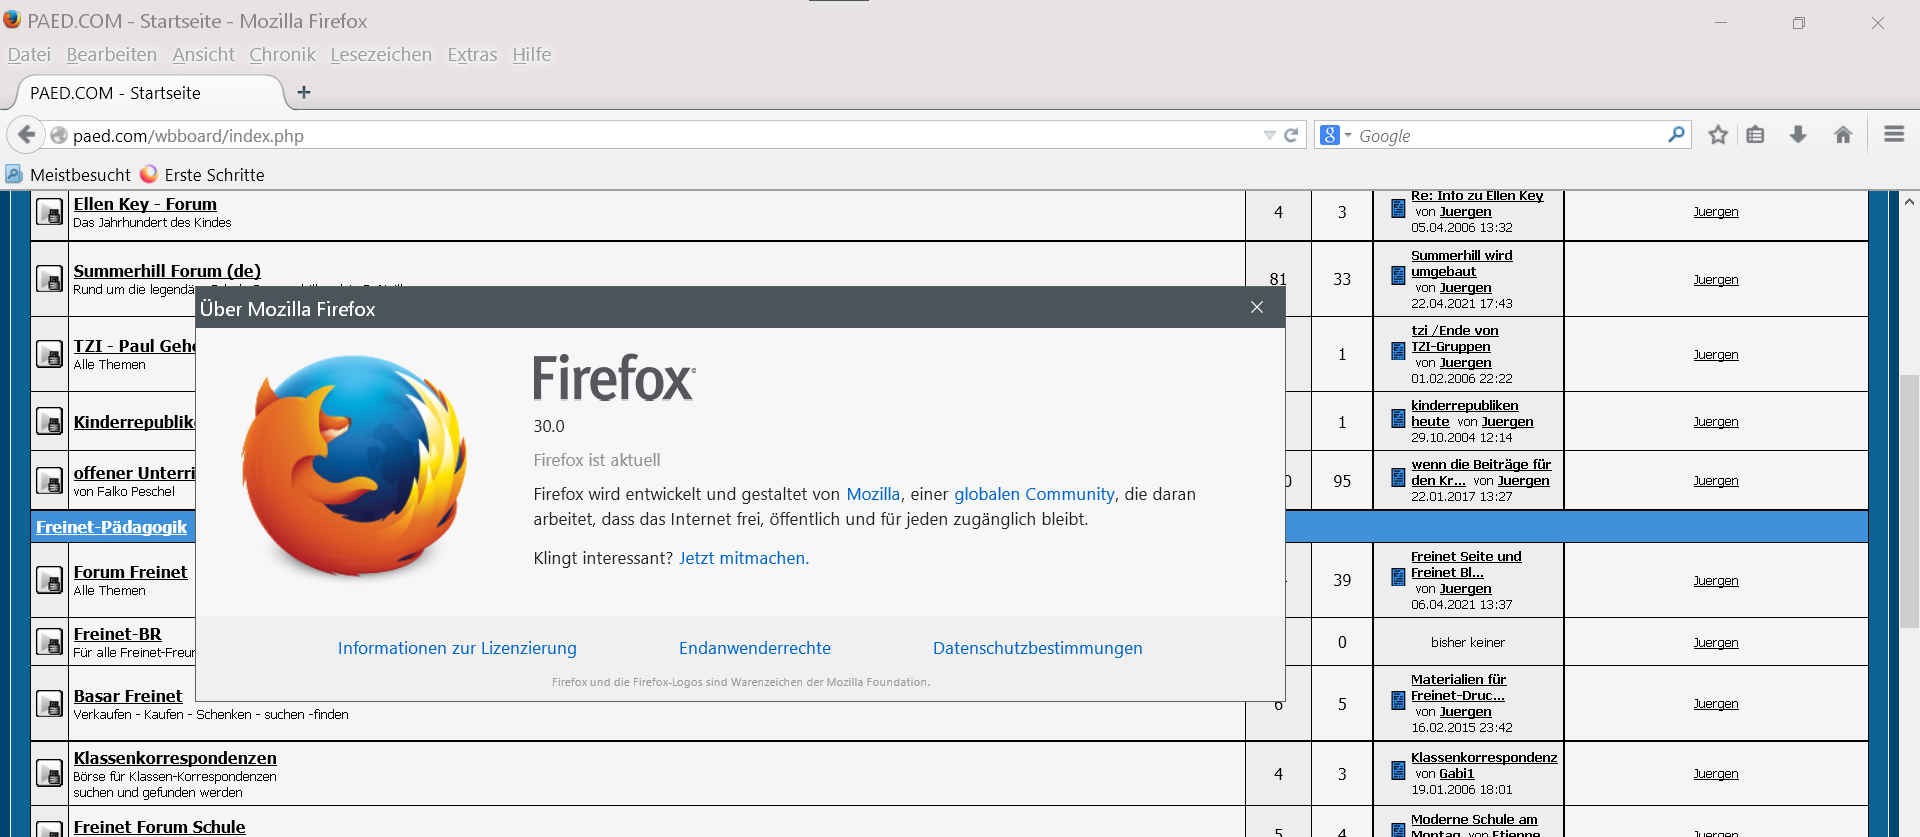
Task: Expand the URL bar history dropdown arrow
Action: point(1269,135)
